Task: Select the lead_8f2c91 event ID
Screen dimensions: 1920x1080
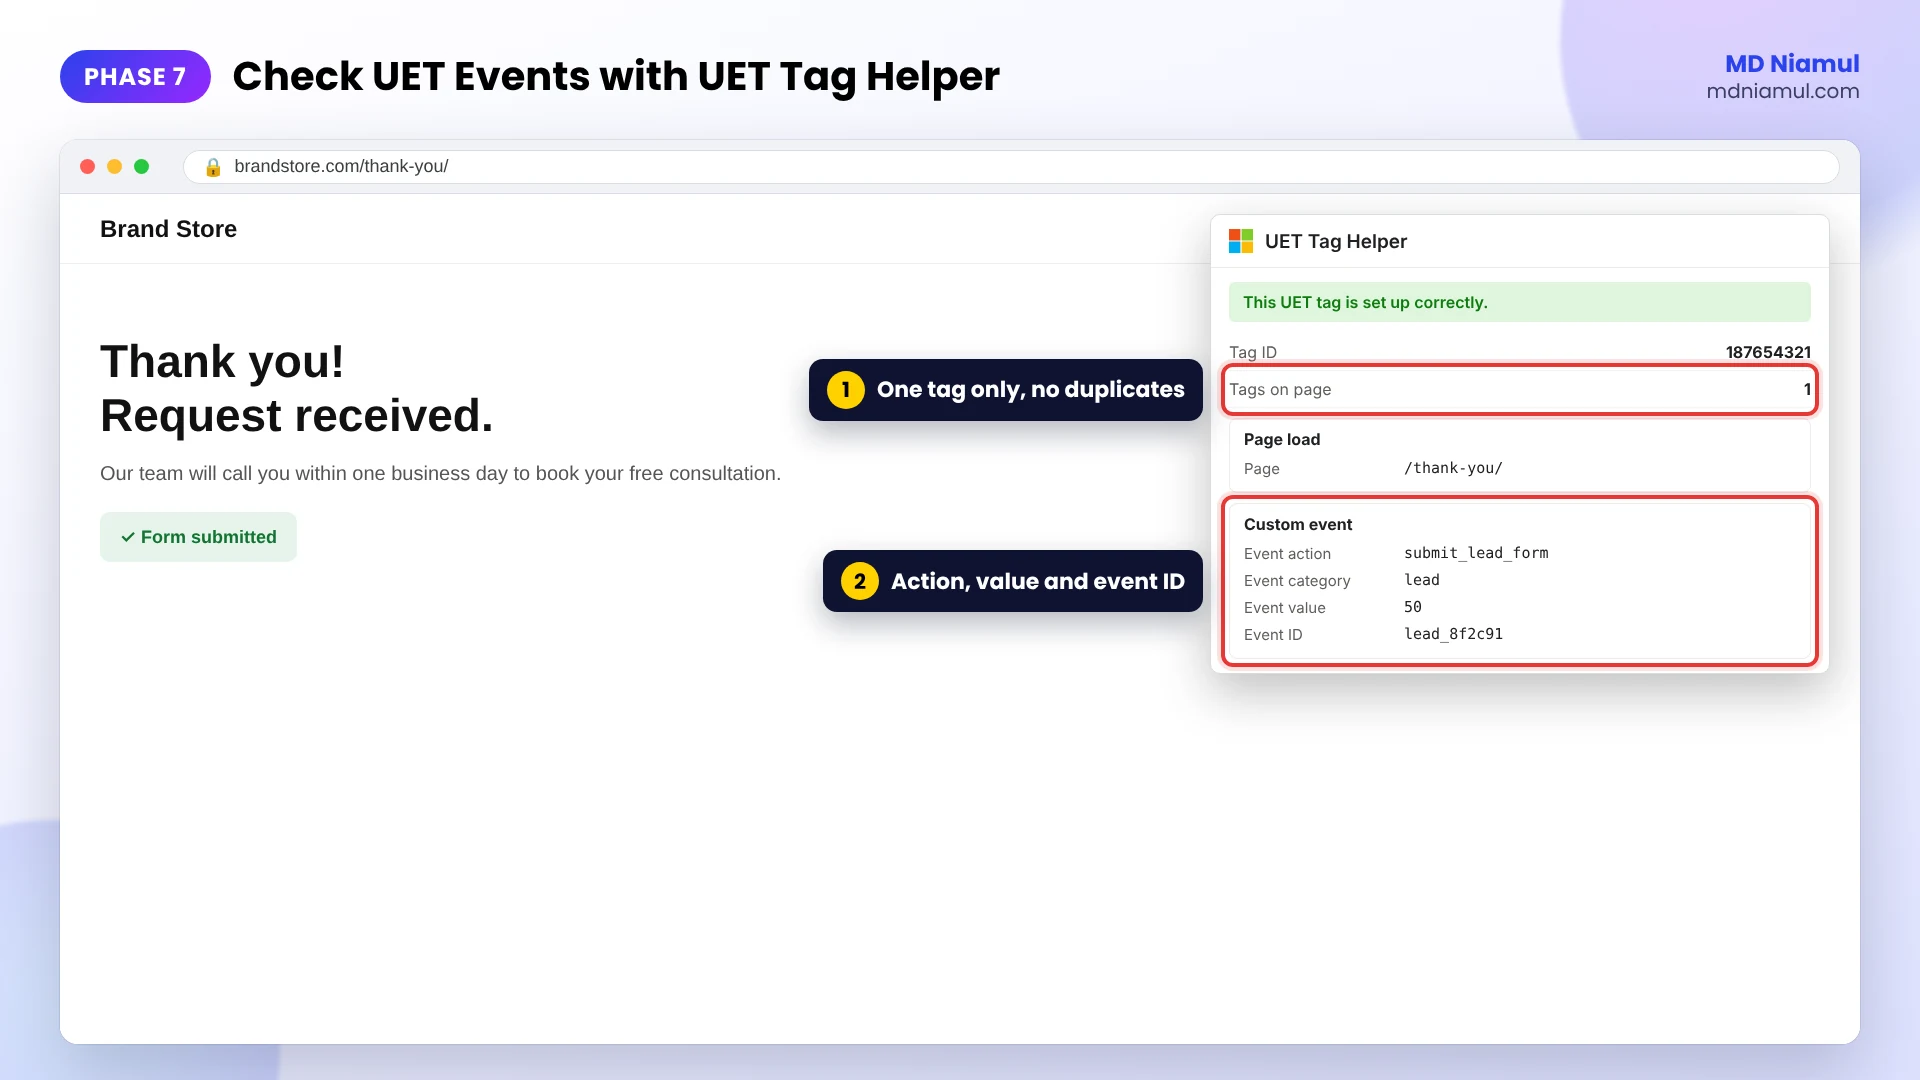Action: pyautogui.click(x=1453, y=634)
